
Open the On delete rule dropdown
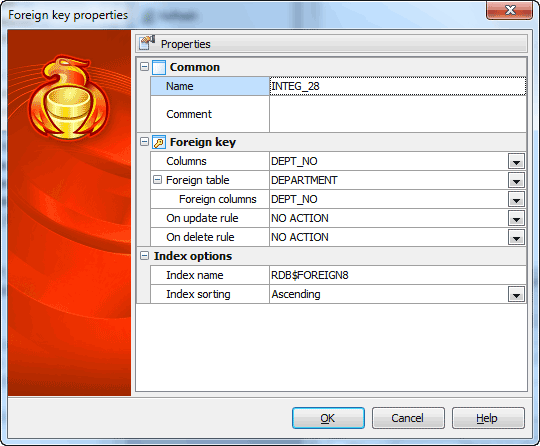[516, 237]
